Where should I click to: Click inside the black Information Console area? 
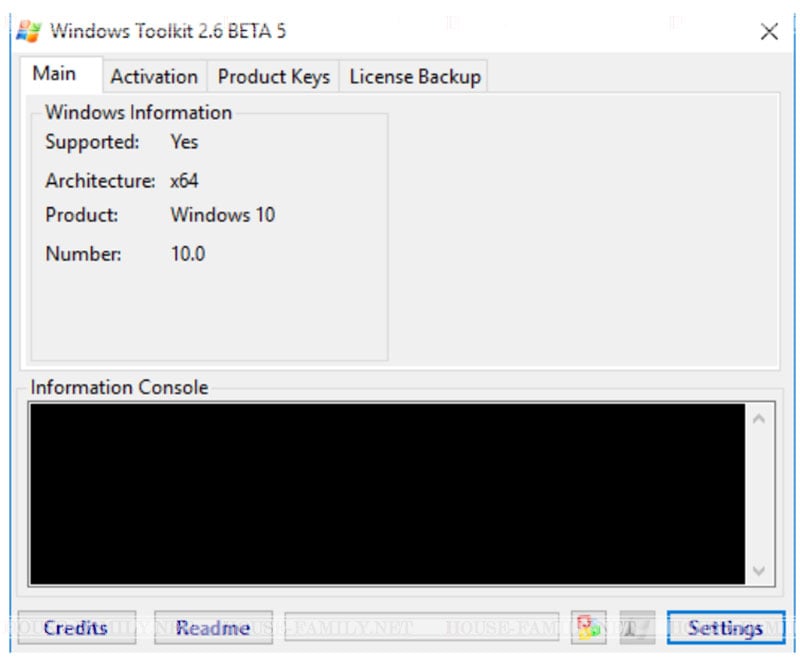(x=388, y=494)
